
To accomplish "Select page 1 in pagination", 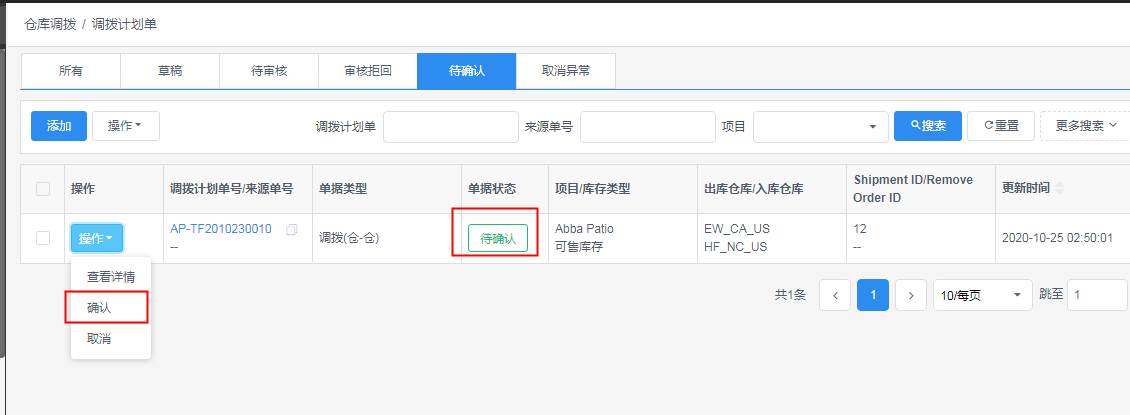I will pyautogui.click(x=873, y=295).
